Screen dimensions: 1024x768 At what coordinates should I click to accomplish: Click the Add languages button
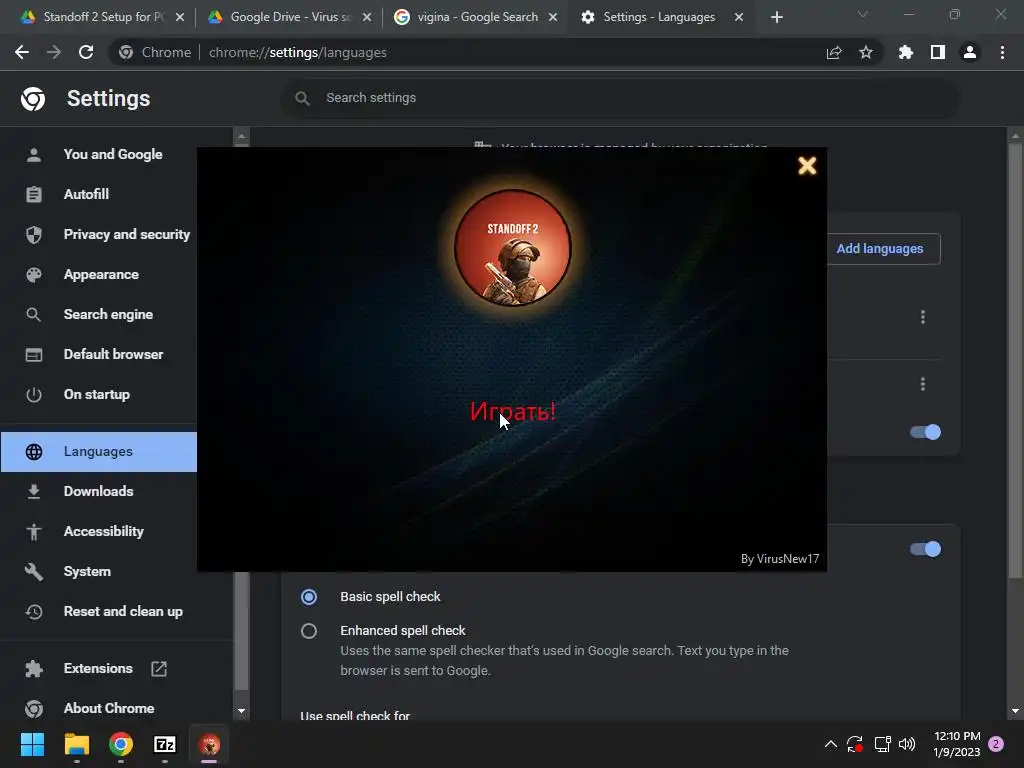tap(880, 249)
